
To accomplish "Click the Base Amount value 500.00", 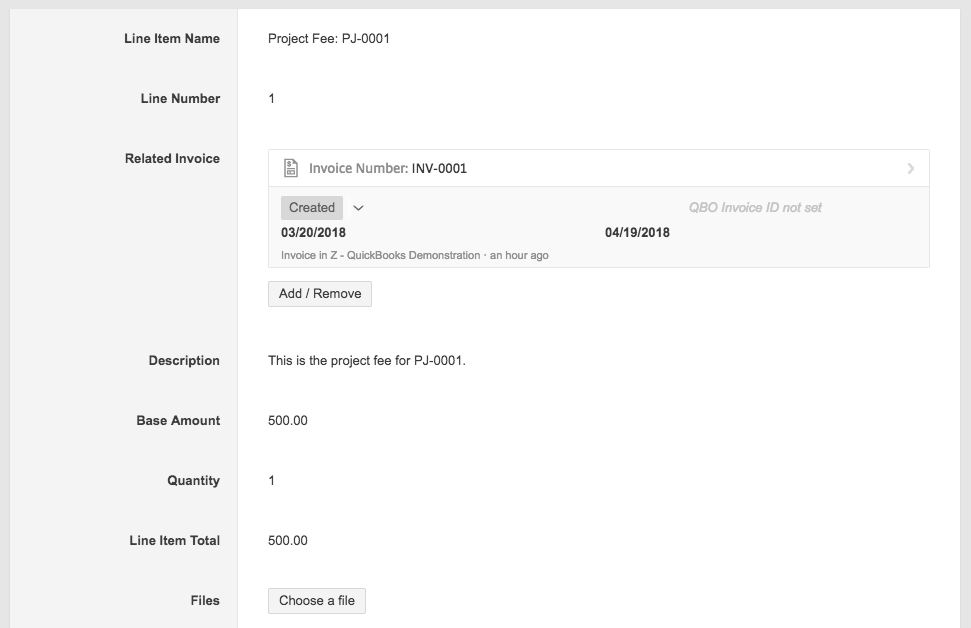I will point(287,421).
